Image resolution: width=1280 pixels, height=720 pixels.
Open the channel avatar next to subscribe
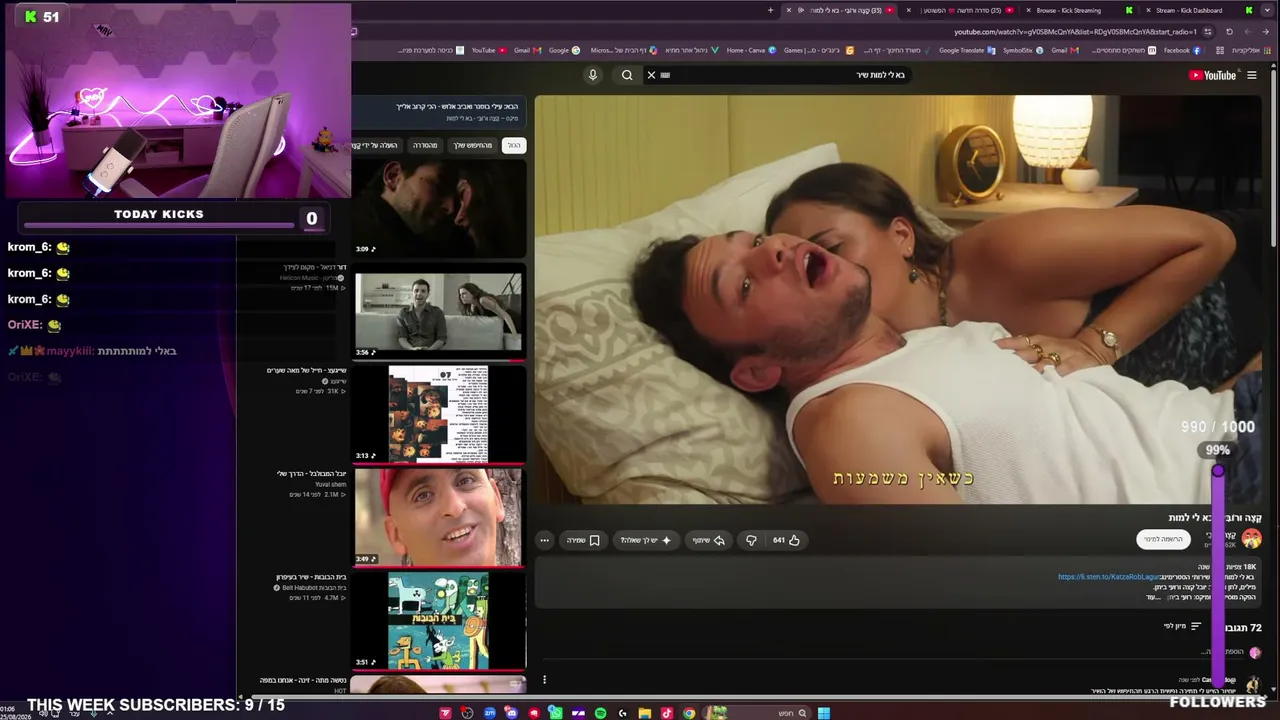(1251, 539)
